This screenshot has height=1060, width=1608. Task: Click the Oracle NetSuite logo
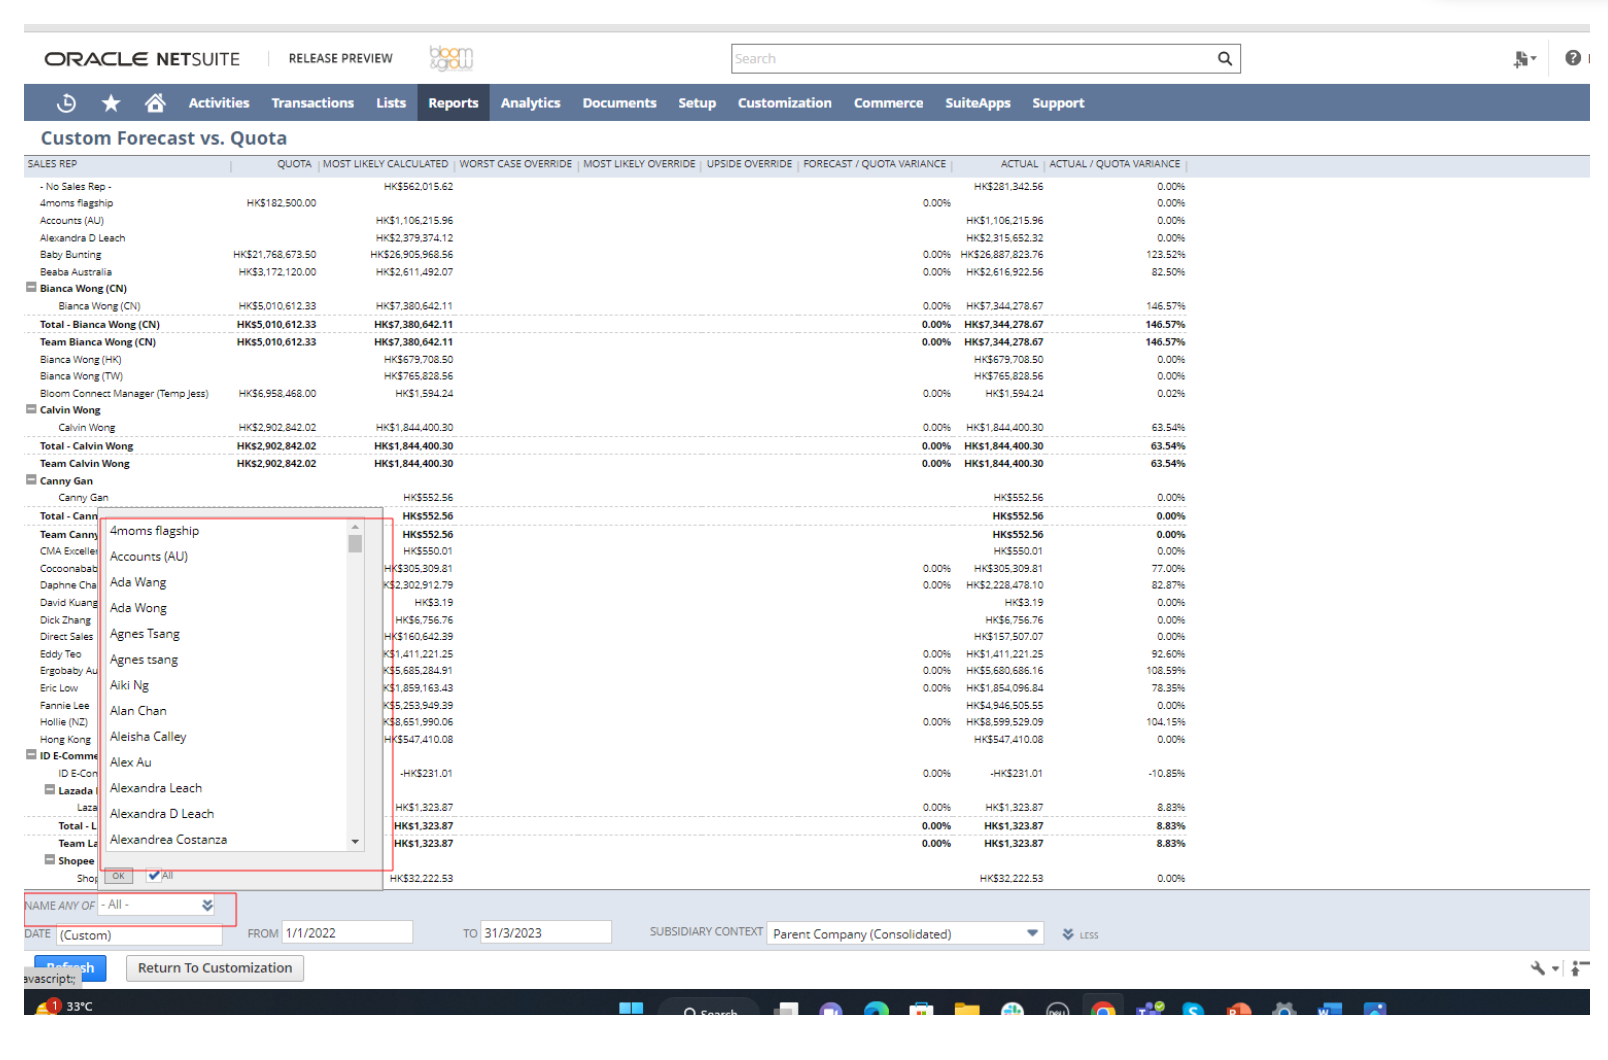click(142, 59)
